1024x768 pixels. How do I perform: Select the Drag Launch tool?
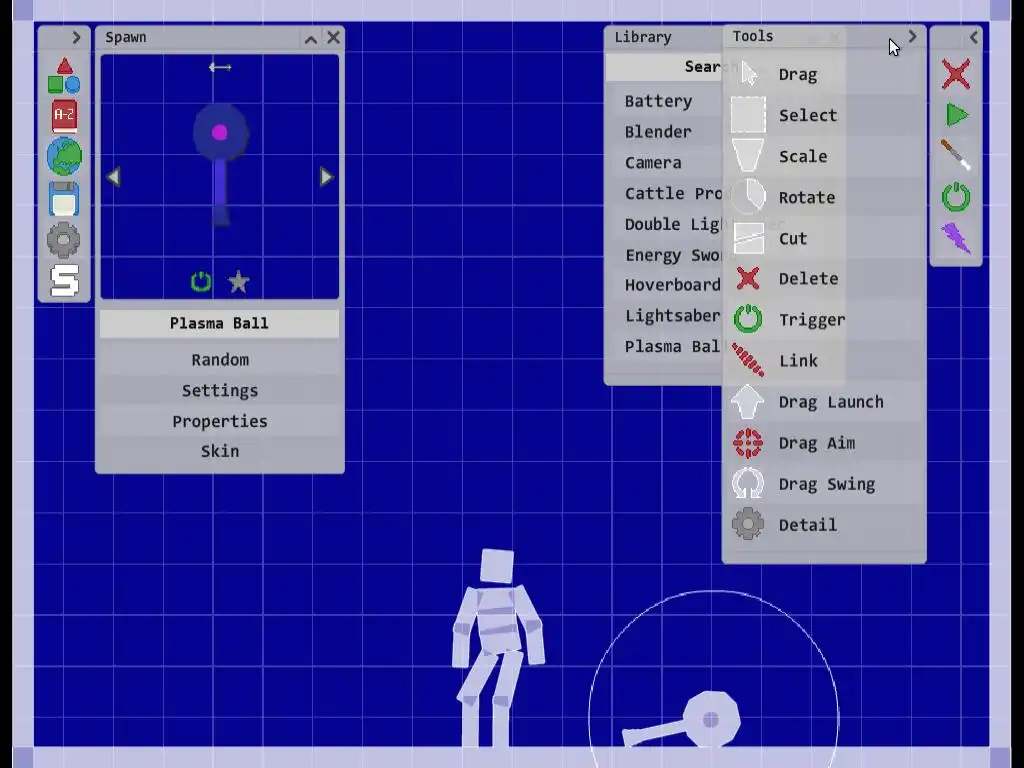click(824, 402)
